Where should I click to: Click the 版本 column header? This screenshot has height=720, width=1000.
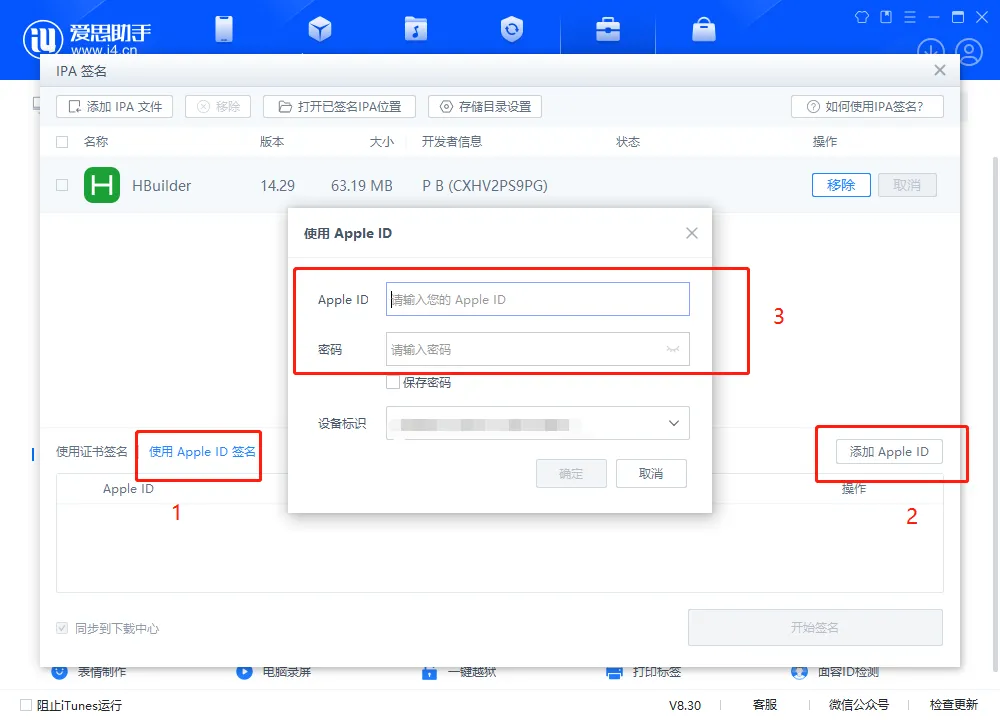[x=272, y=142]
